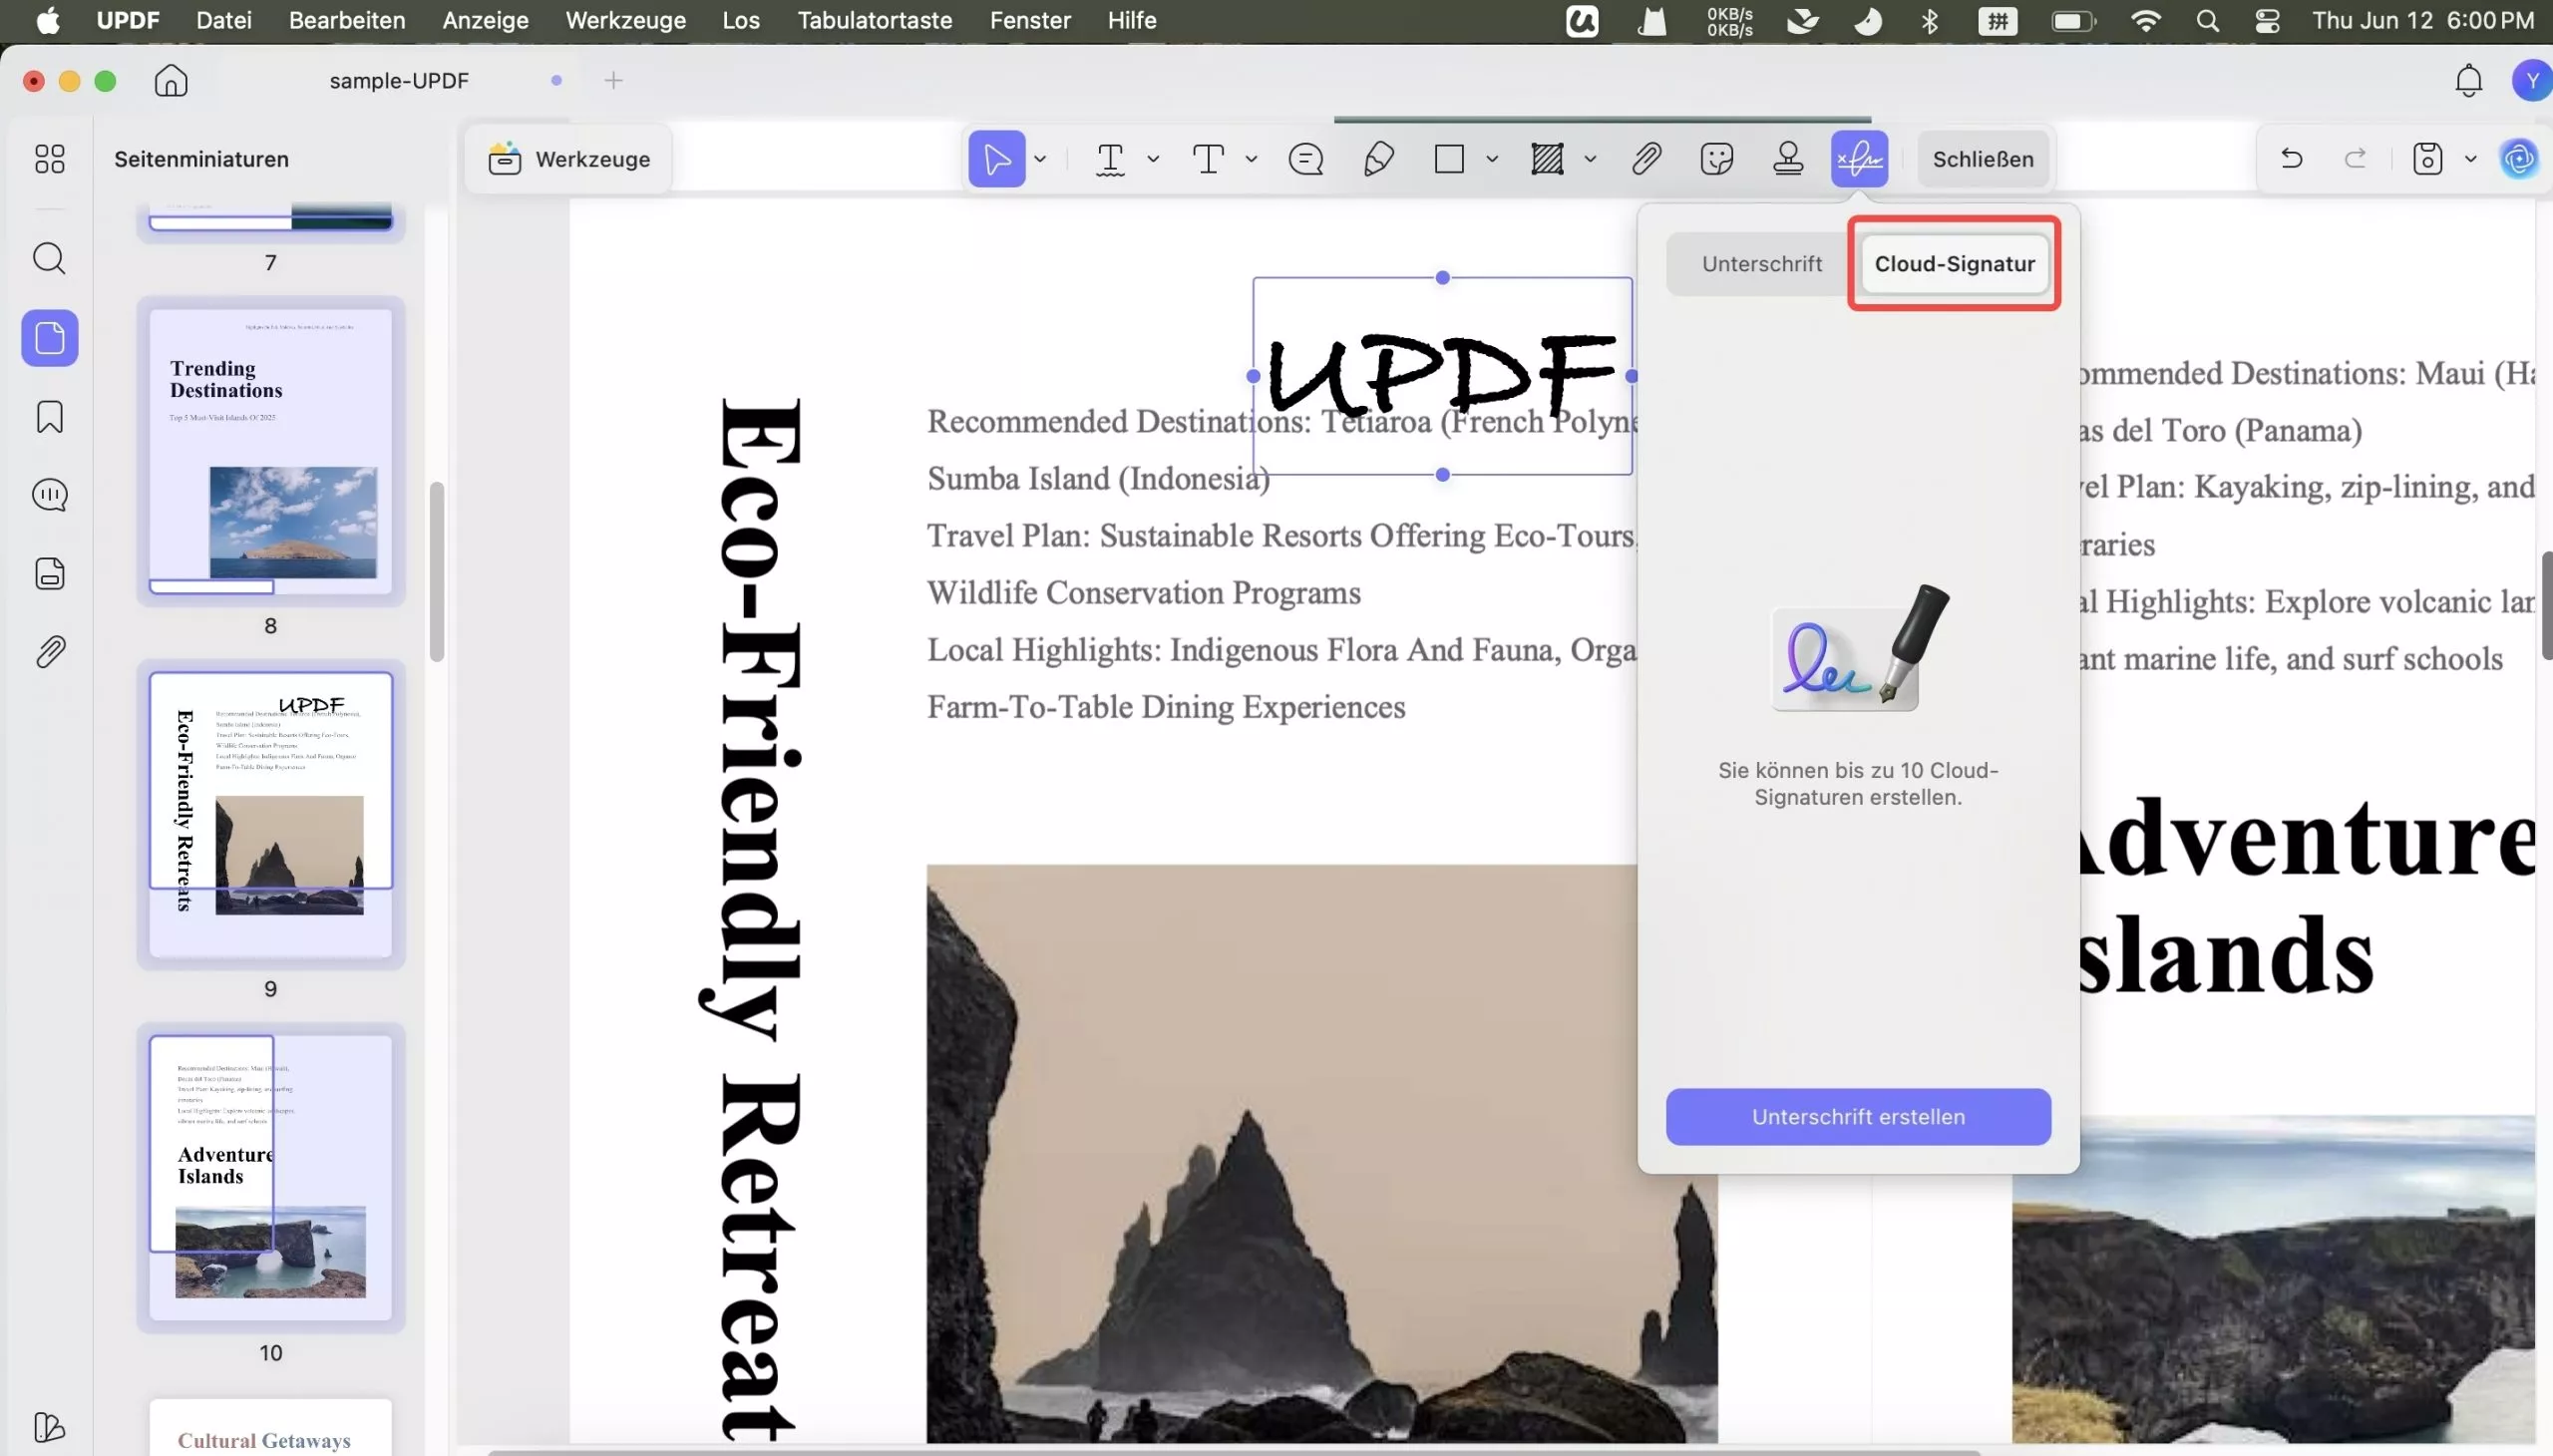The width and height of the screenshot is (2553, 1456).
Task: Open the notifications bell
Action: pyautogui.click(x=2468, y=80)
